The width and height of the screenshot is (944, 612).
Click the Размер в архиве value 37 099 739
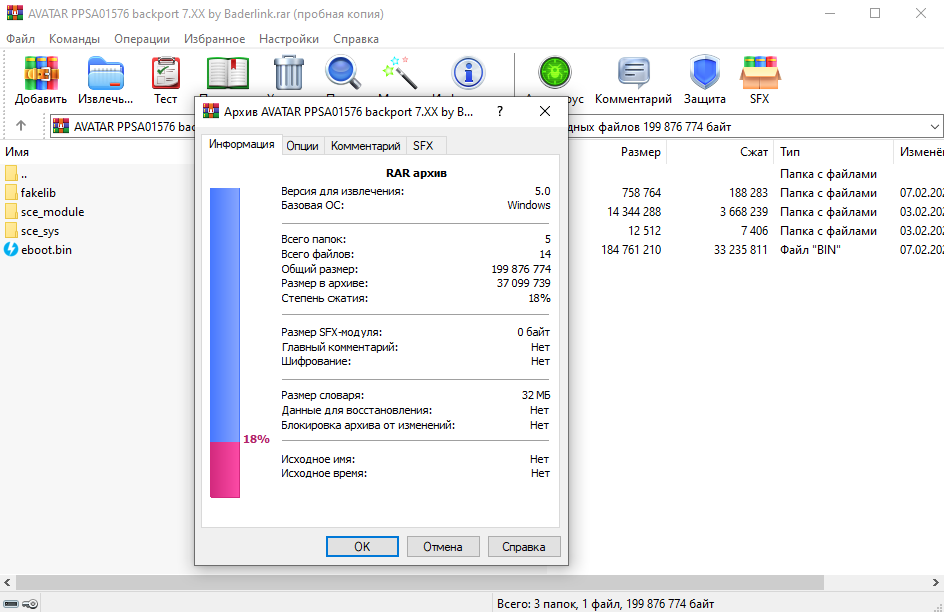tap(523, 283)
